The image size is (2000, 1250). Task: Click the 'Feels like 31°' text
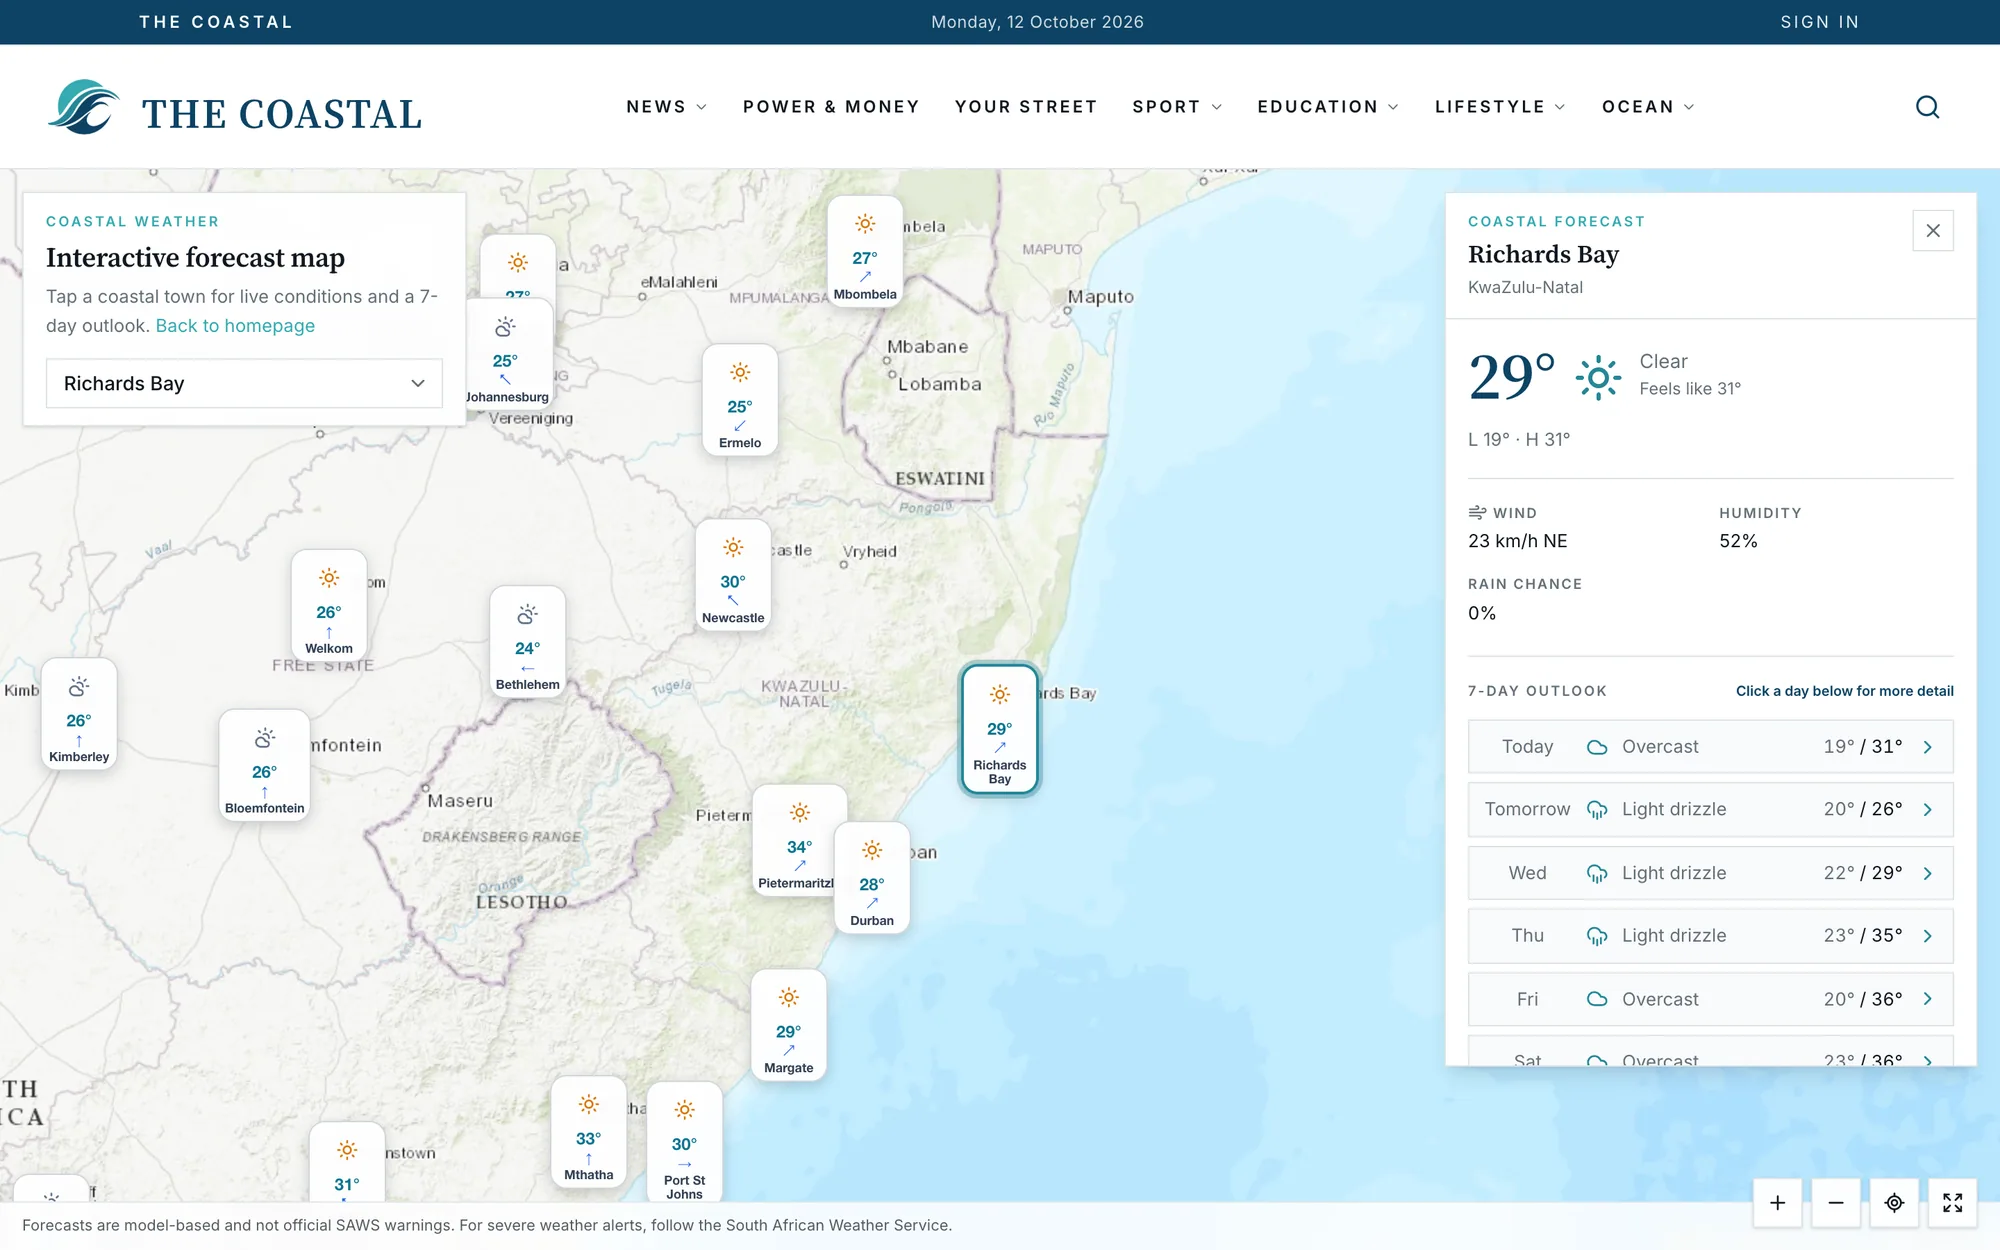point(1690,389)
